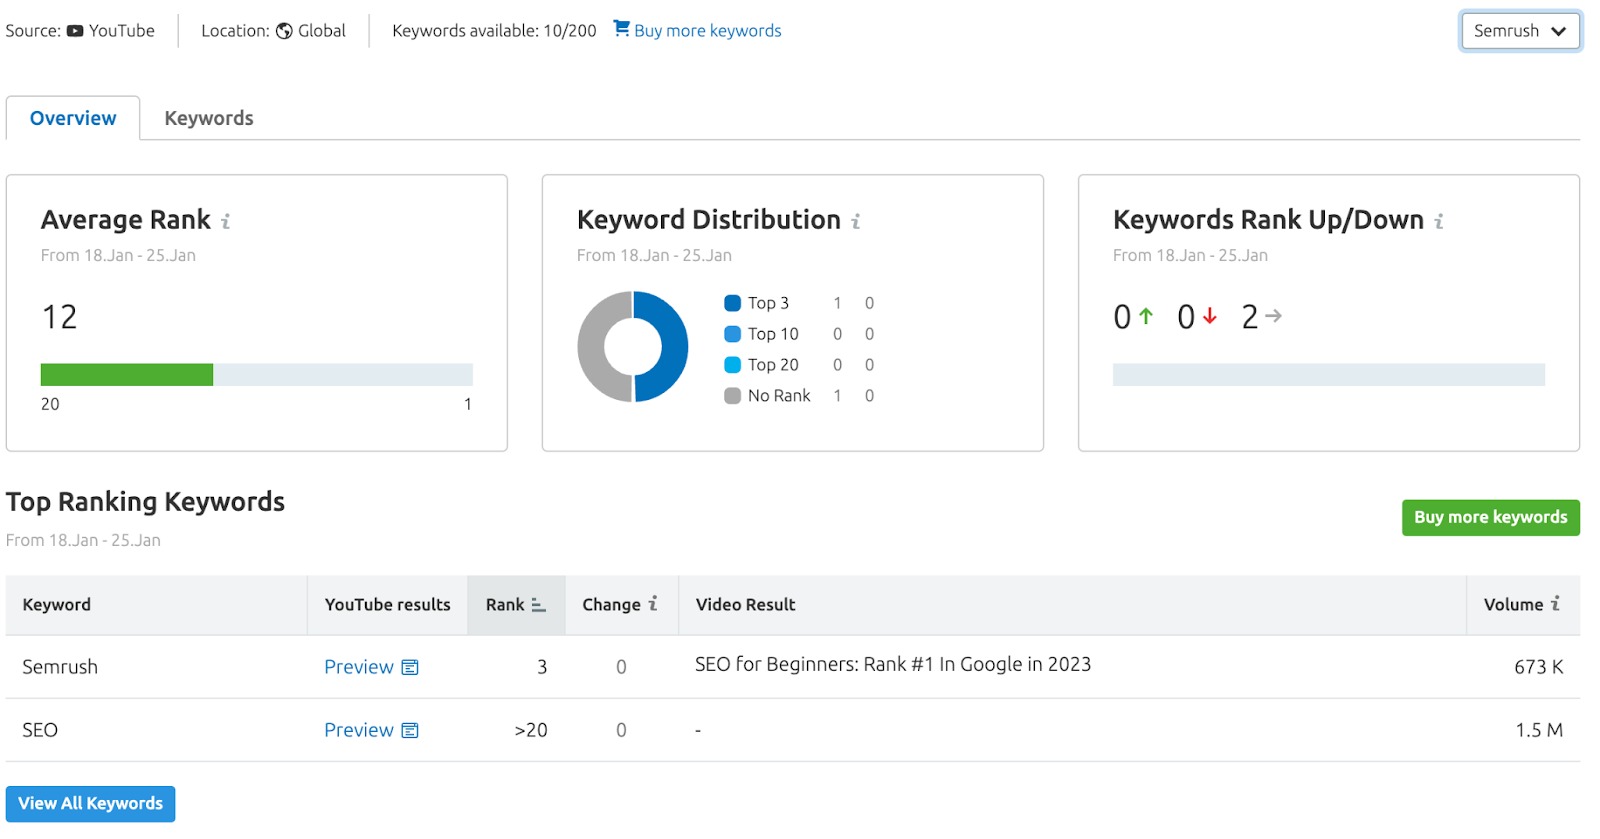
Task: Click the info icon beside Keyword Distribution
Action: click(x=856, y=221)
